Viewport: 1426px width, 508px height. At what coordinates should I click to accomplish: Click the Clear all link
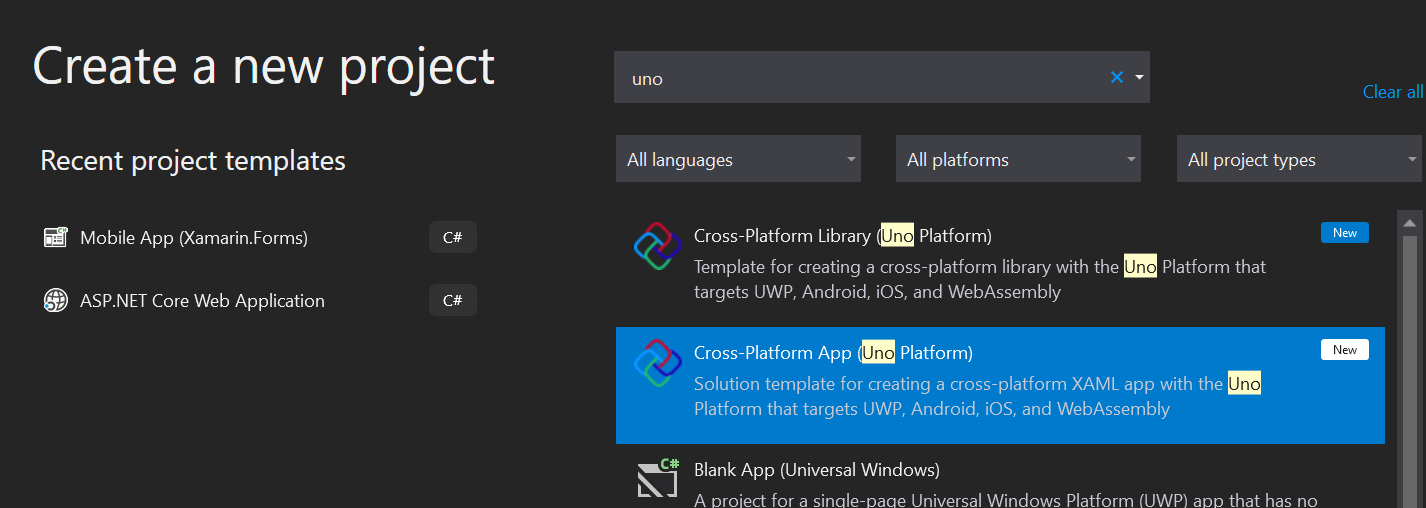[x=1393, y=92]
